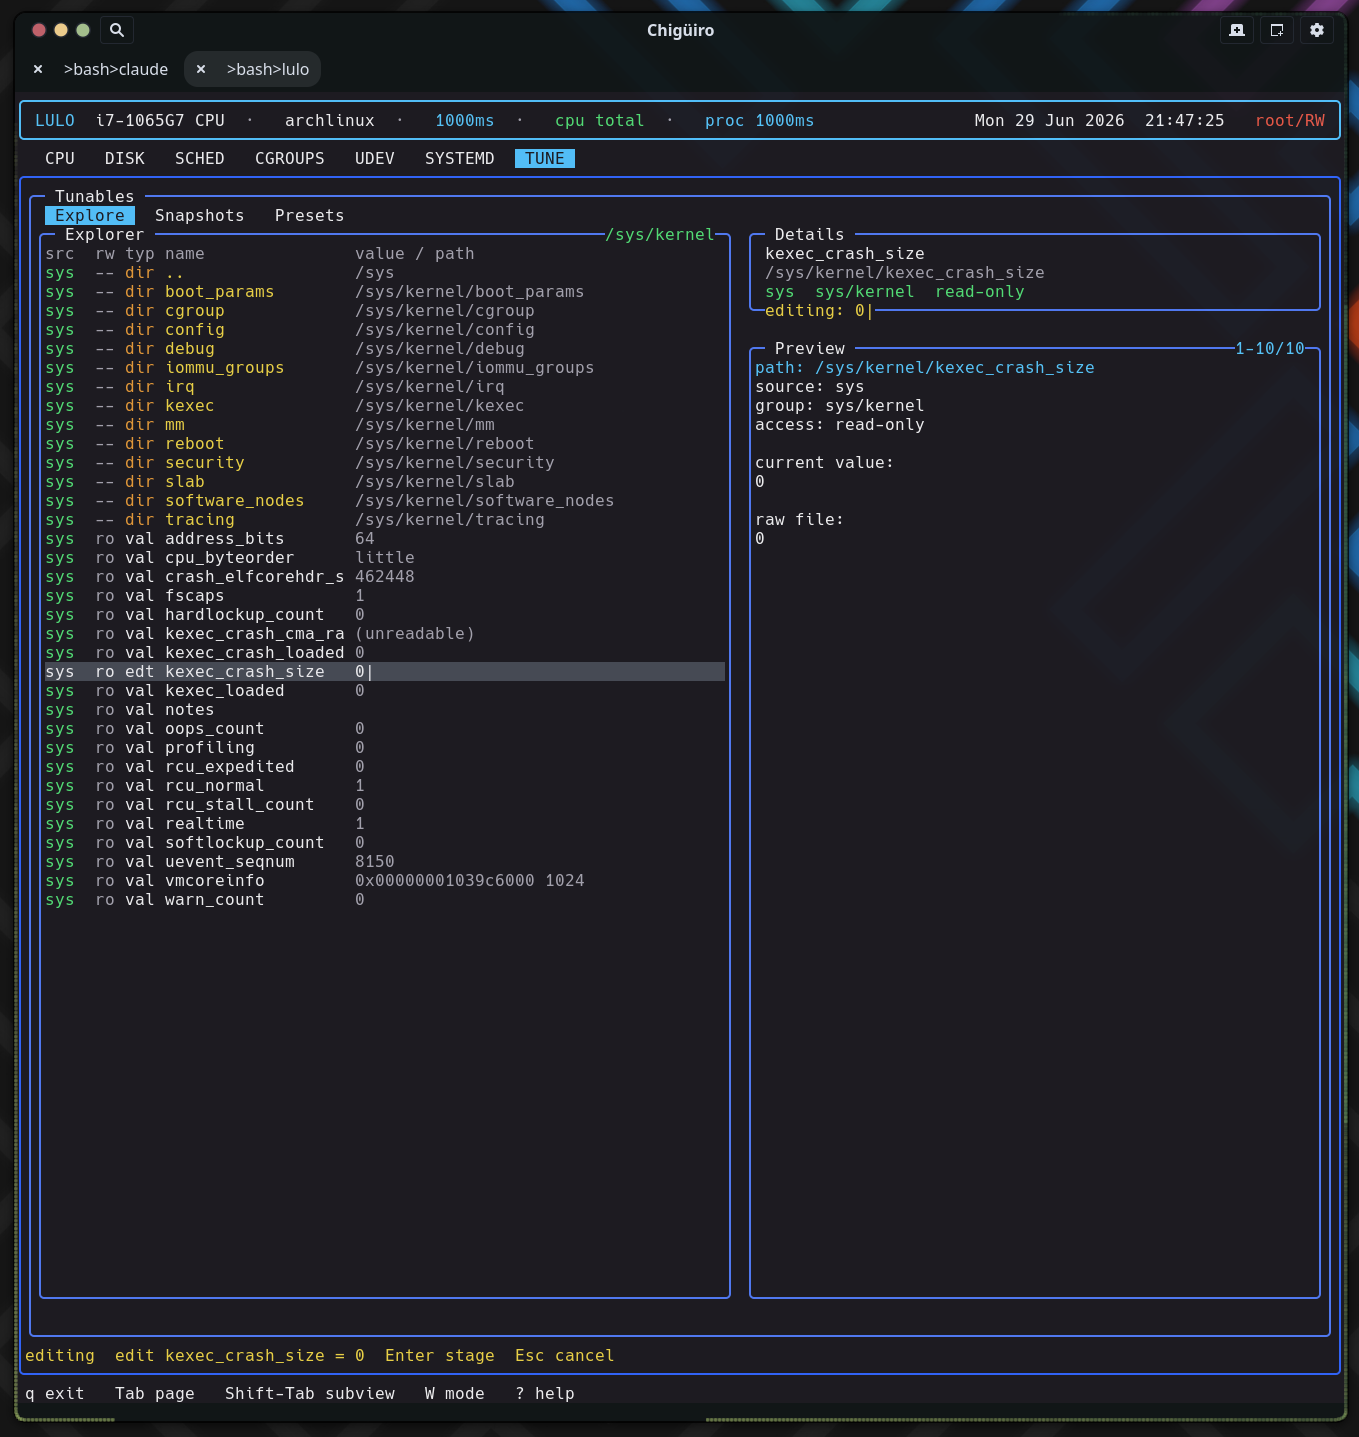Open the irq directory row

pyautogui.click(x=385, y=387)
